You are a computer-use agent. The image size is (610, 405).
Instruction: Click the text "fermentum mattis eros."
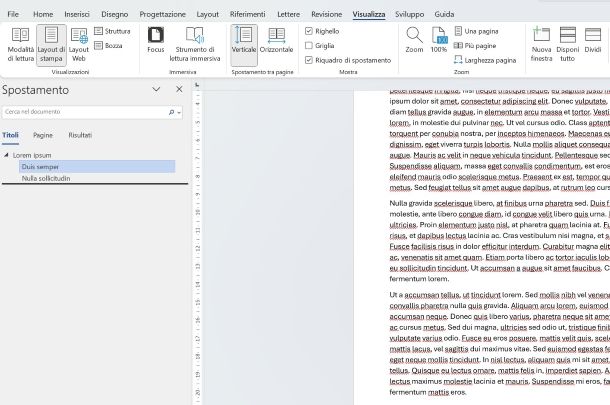coord(428,392)
